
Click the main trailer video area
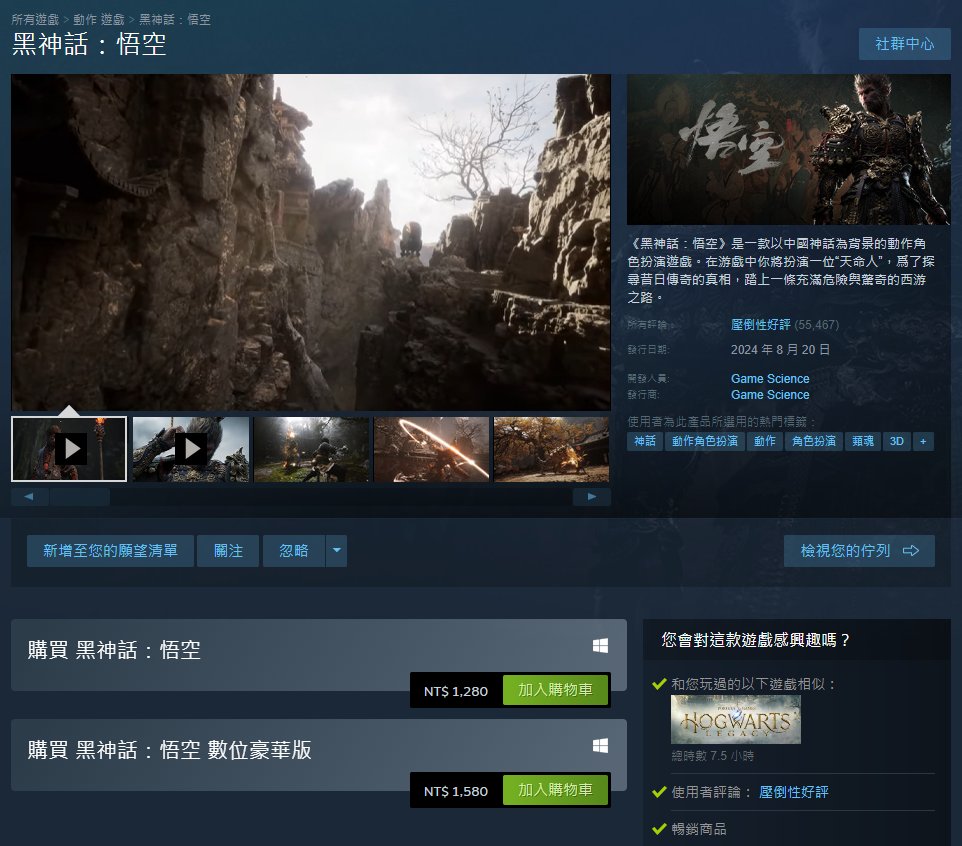coord(311,242)
